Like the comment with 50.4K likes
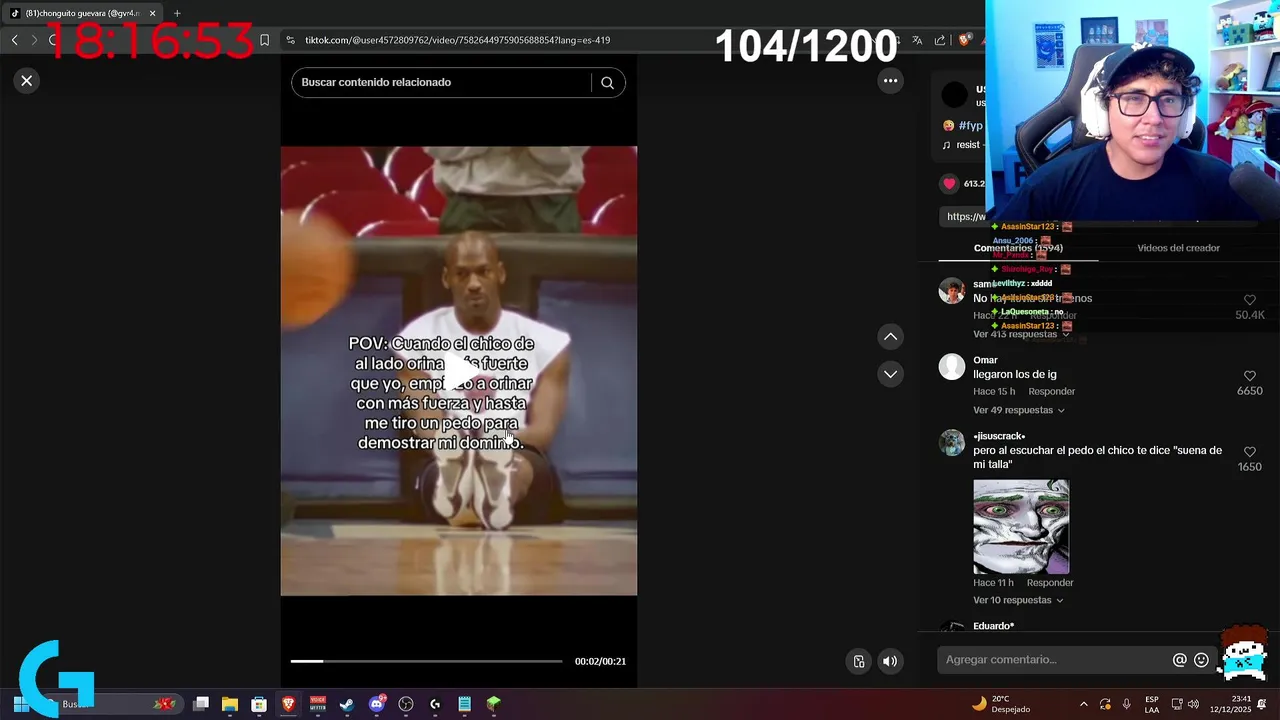The image size is (1280, 720). (1249, 300)
